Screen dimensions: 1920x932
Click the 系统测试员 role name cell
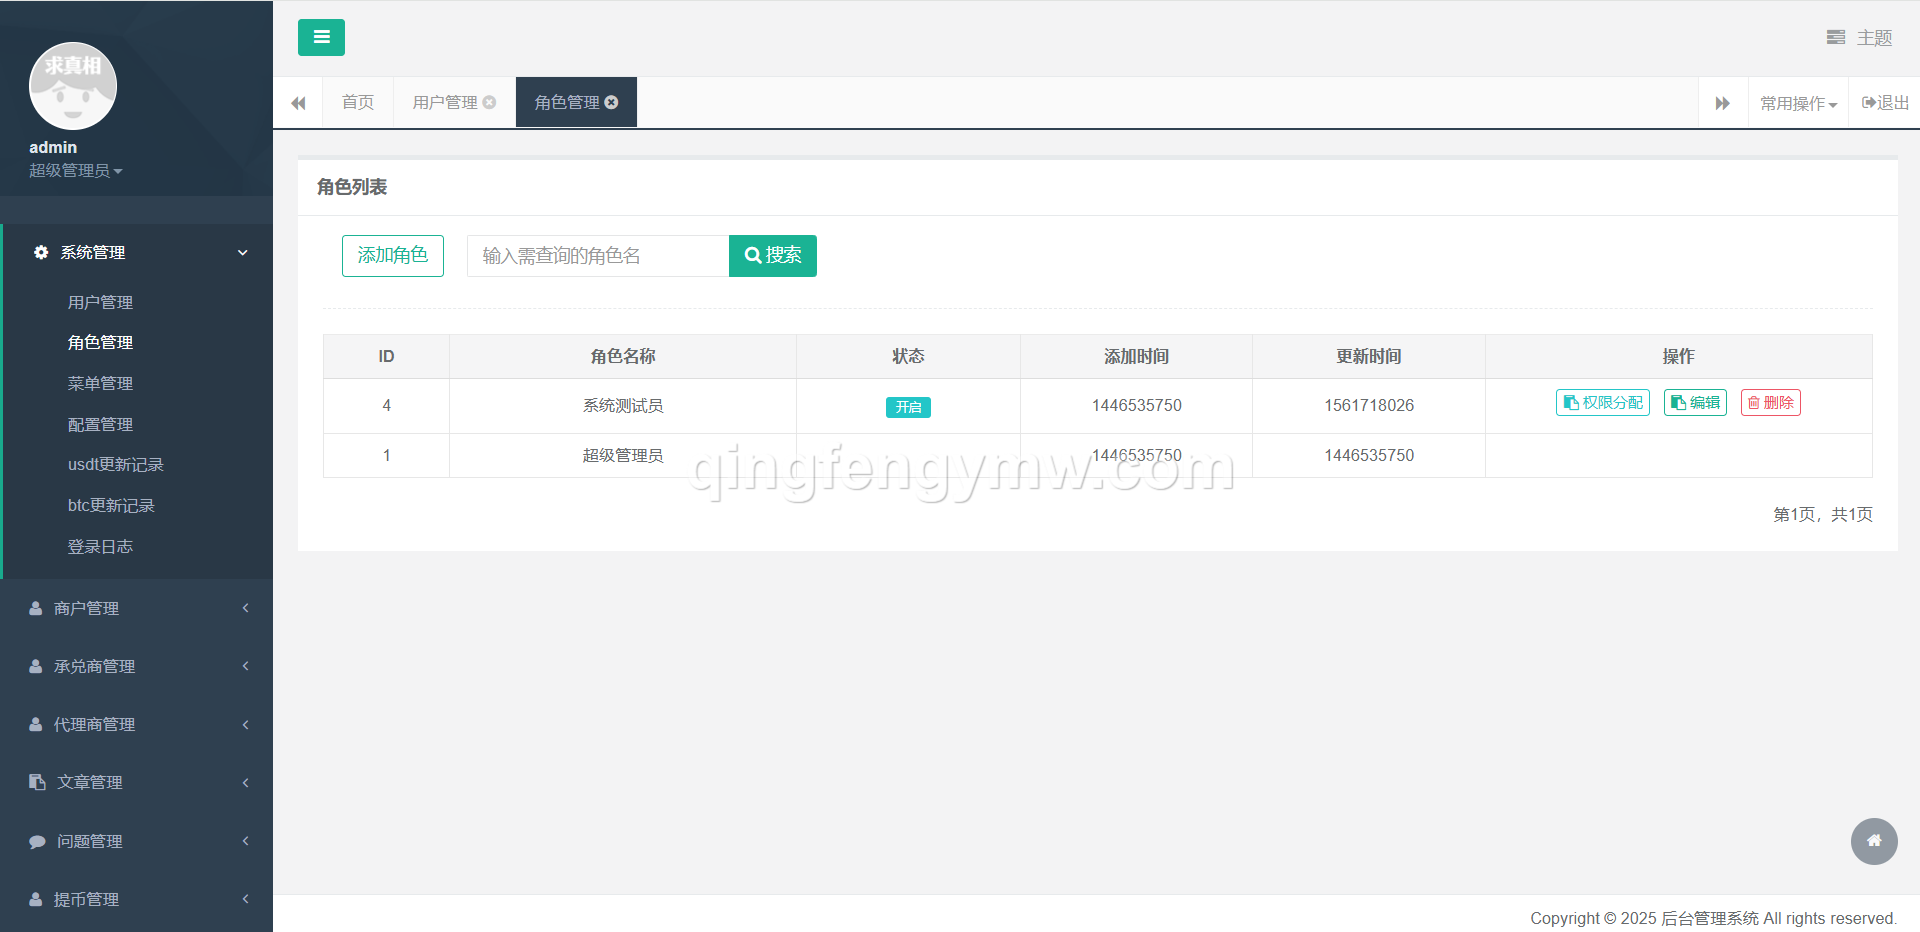point(623,405)
